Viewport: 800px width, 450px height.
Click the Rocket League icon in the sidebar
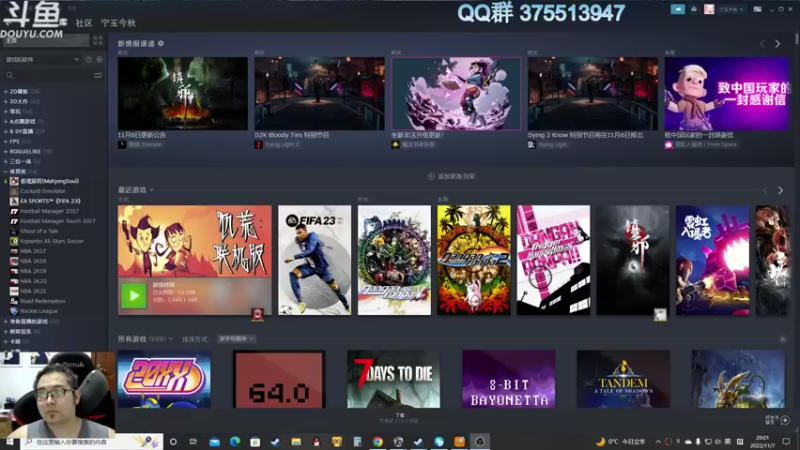[14, 311]
